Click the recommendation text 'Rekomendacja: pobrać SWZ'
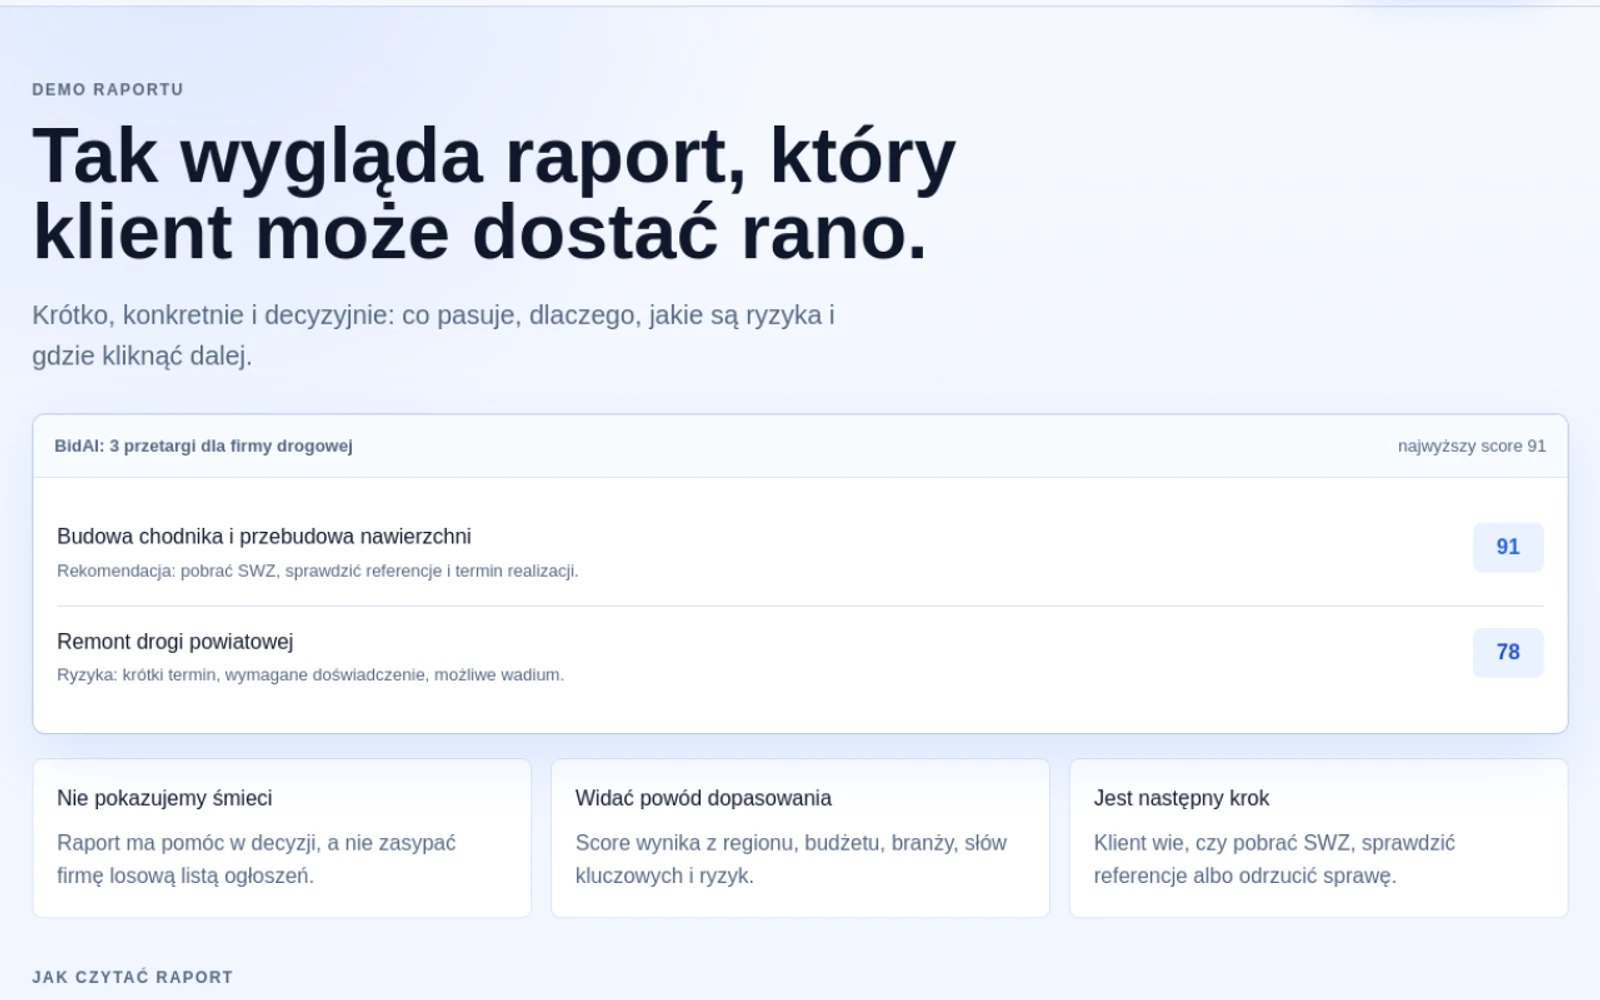 (x=318, y=571)
